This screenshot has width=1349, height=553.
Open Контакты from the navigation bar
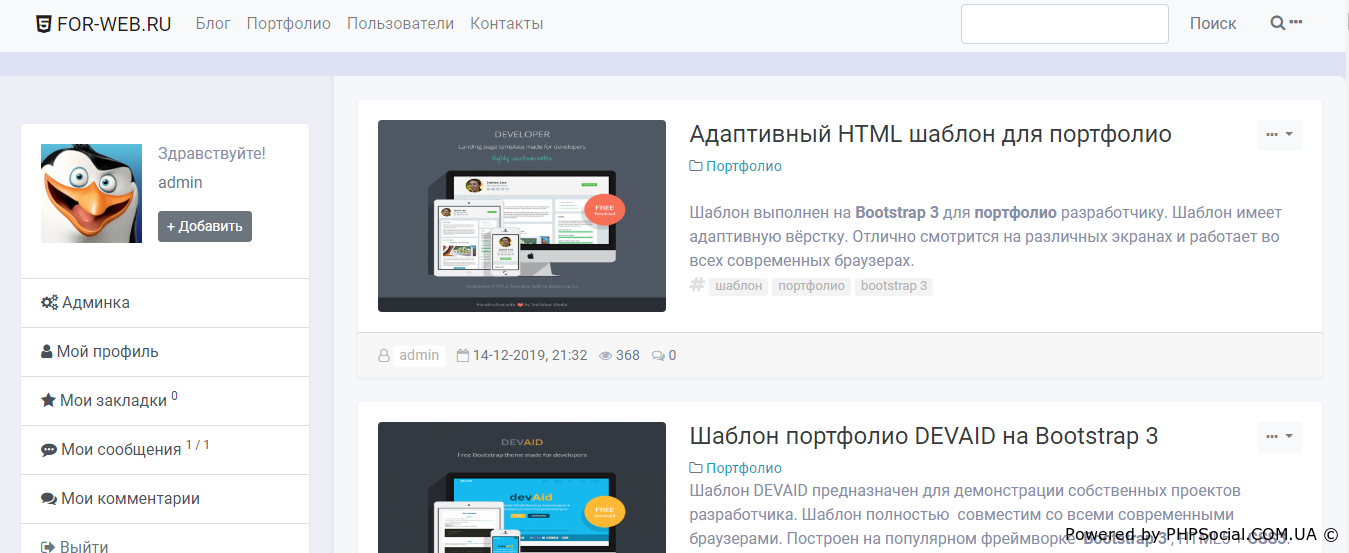coord(506,24)
